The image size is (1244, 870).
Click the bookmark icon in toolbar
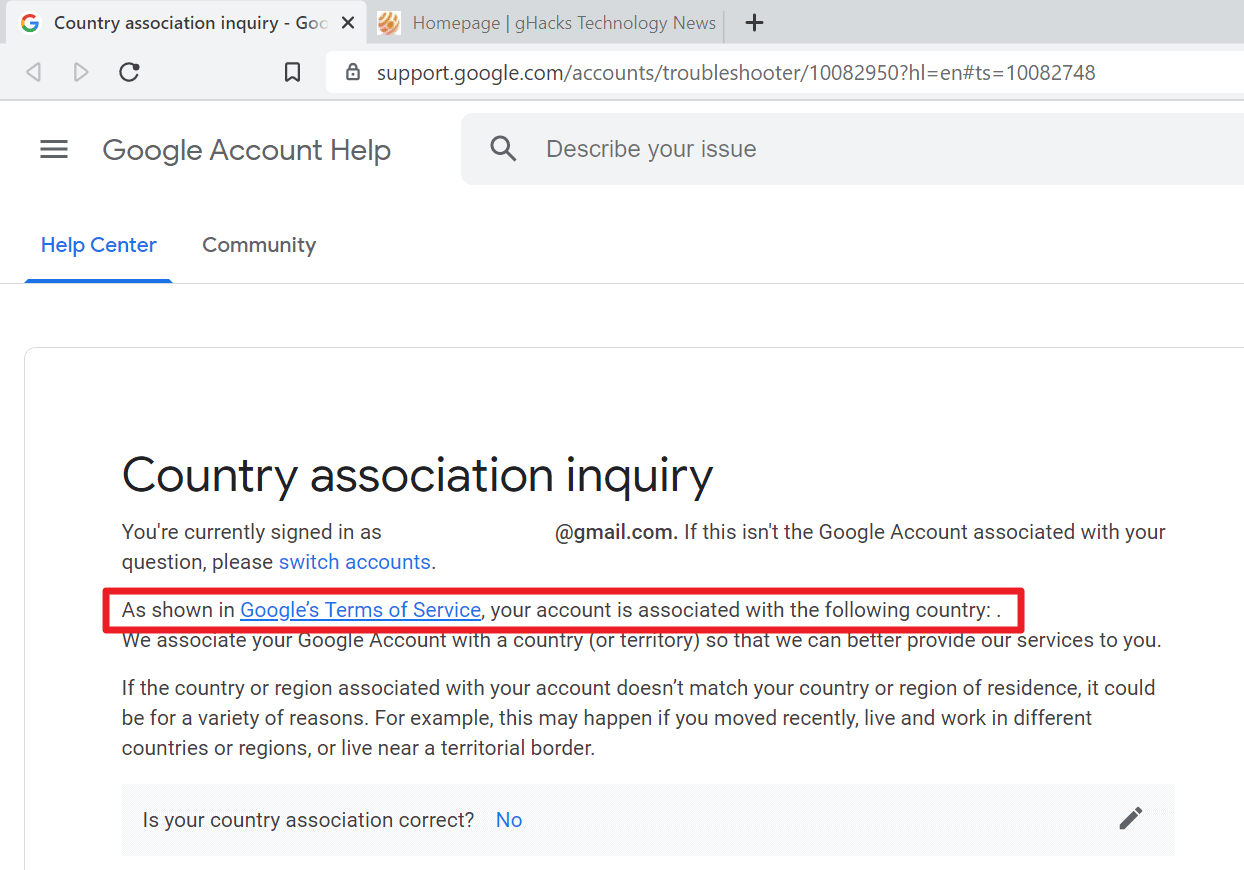[292, 71]
